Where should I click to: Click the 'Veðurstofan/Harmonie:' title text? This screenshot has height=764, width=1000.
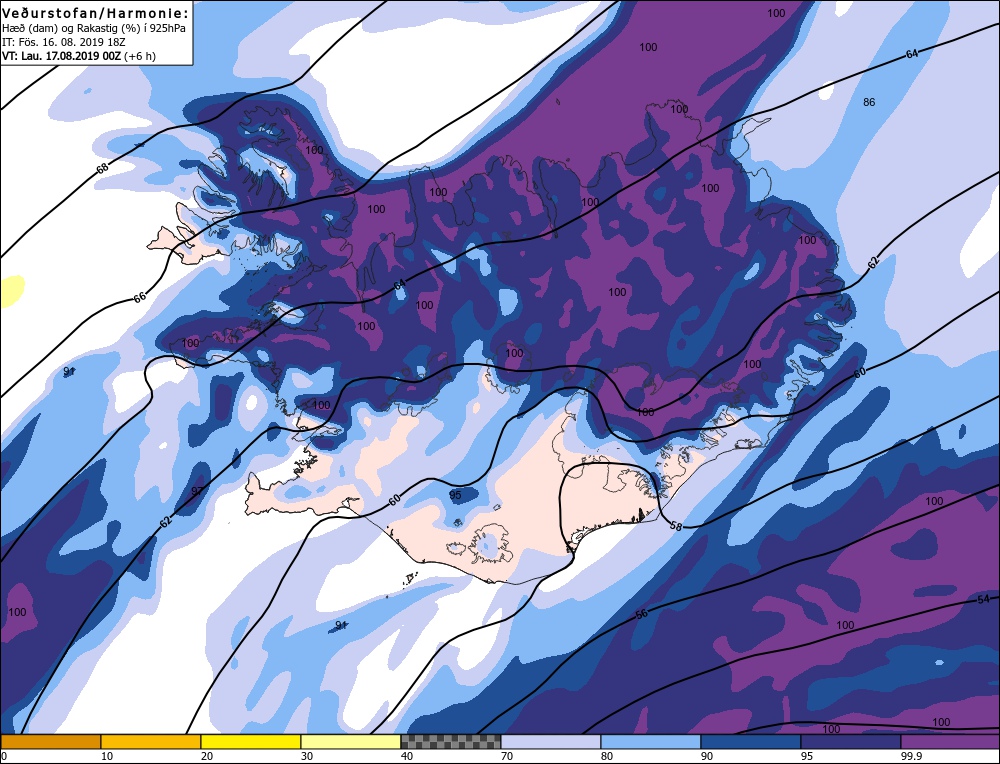(96, 13)
